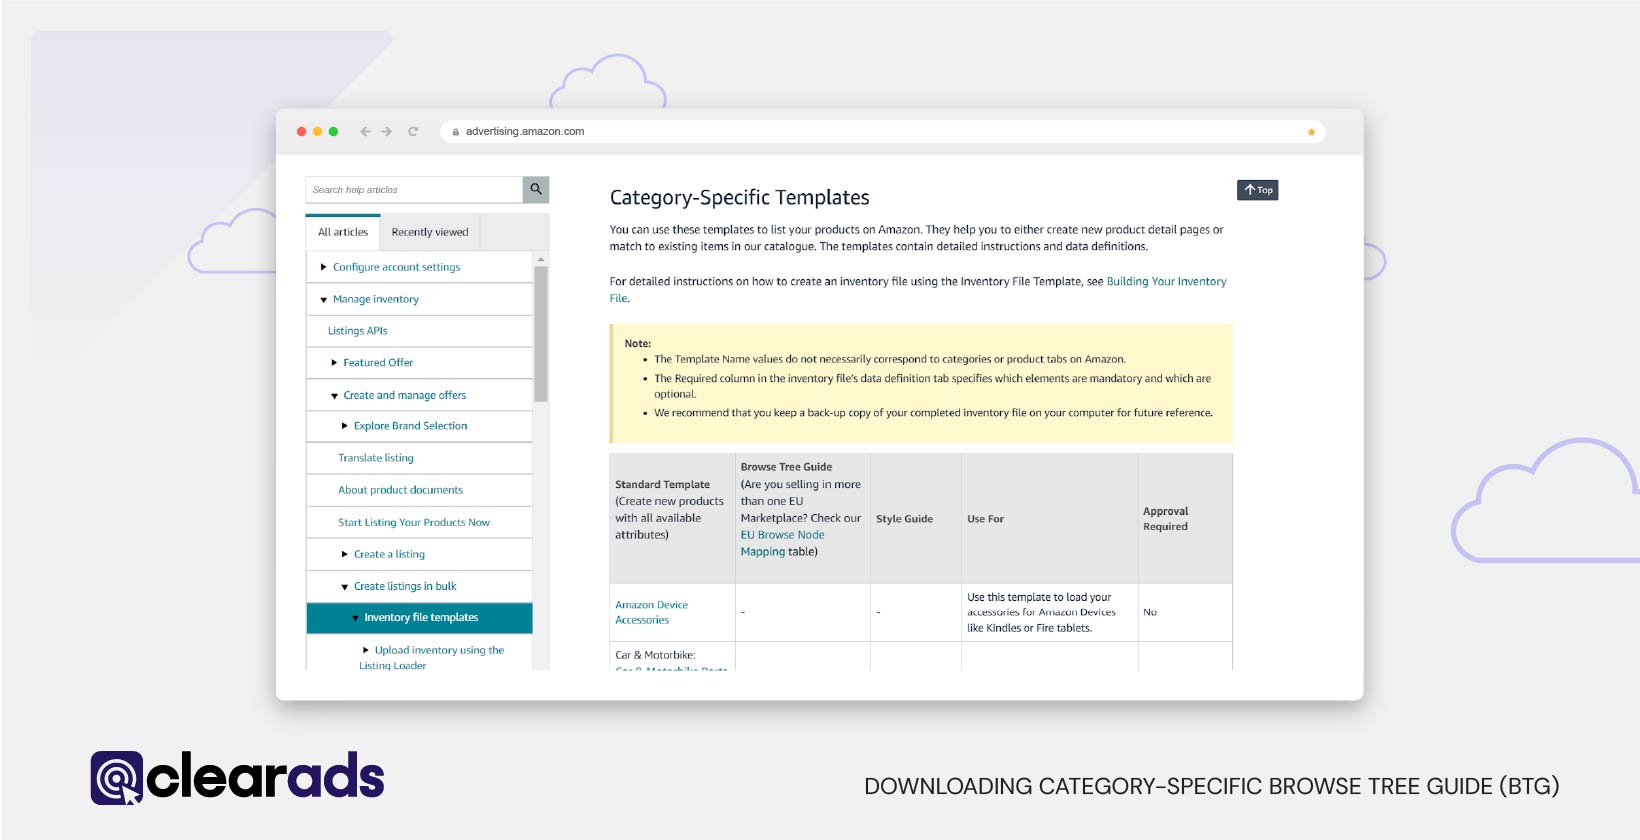
Task: Switch to the Recently viewed tab
Action: point(430,232)
